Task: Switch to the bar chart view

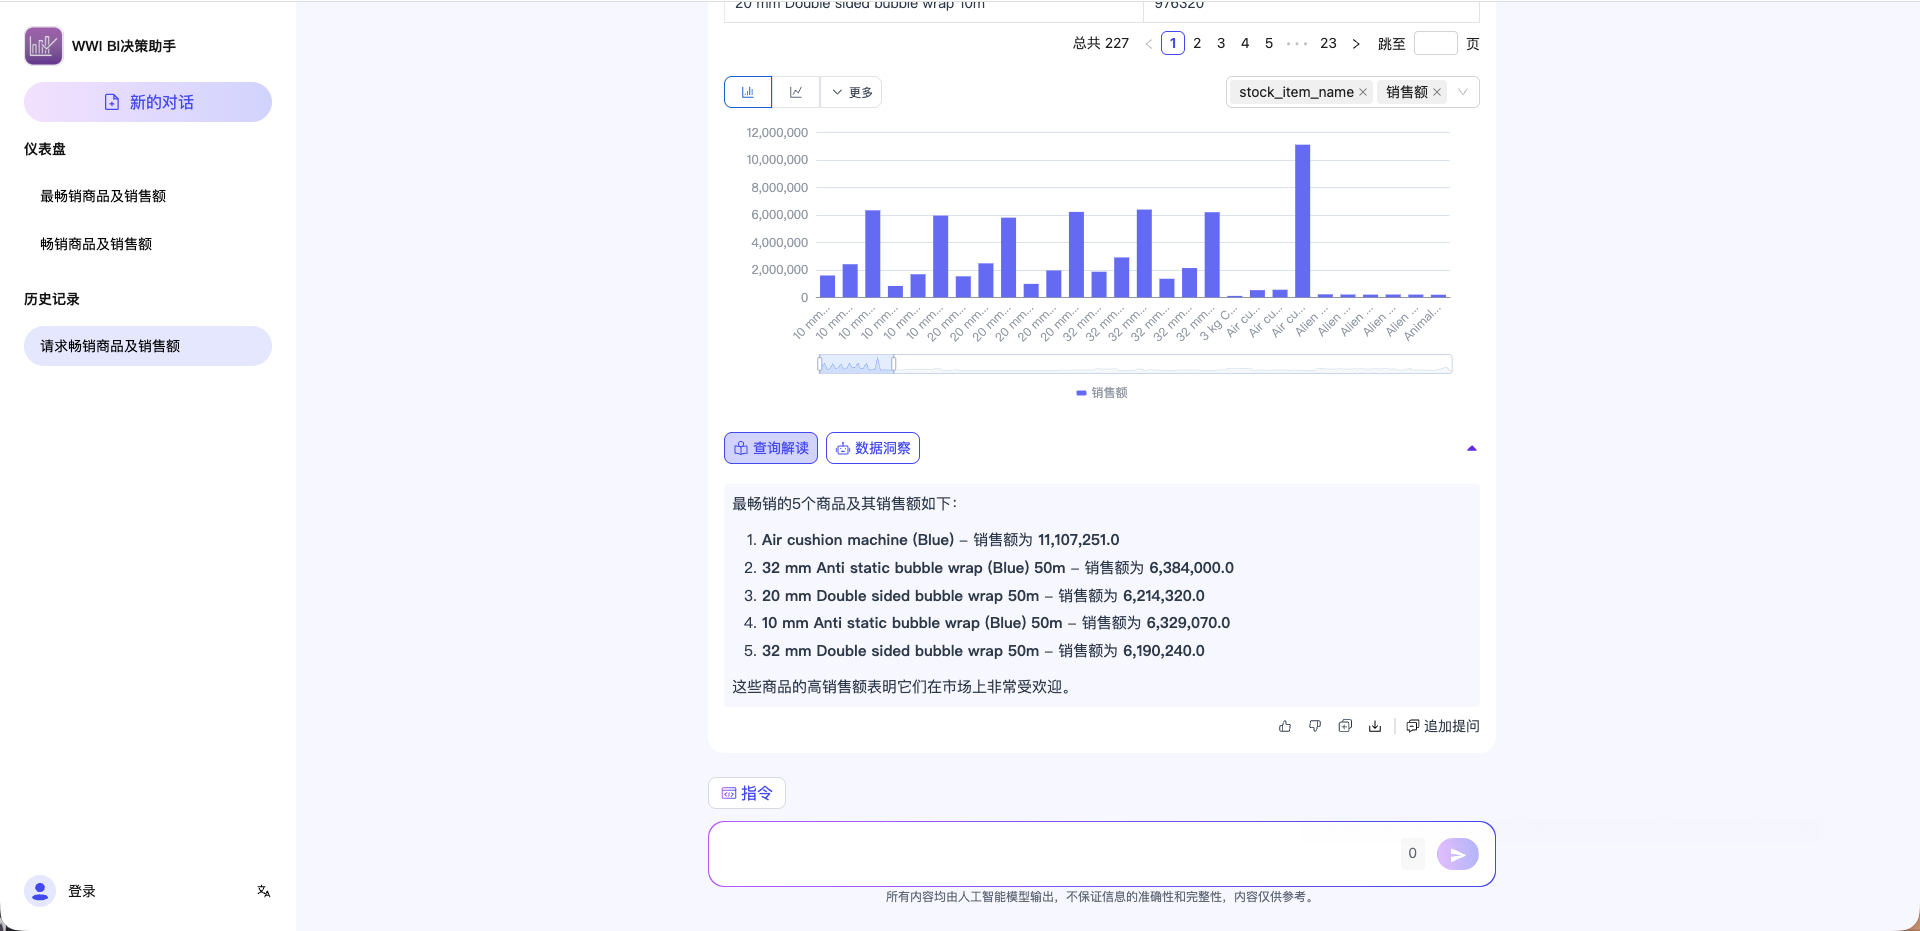Action: pyautogui.click(x=747, y=92)
